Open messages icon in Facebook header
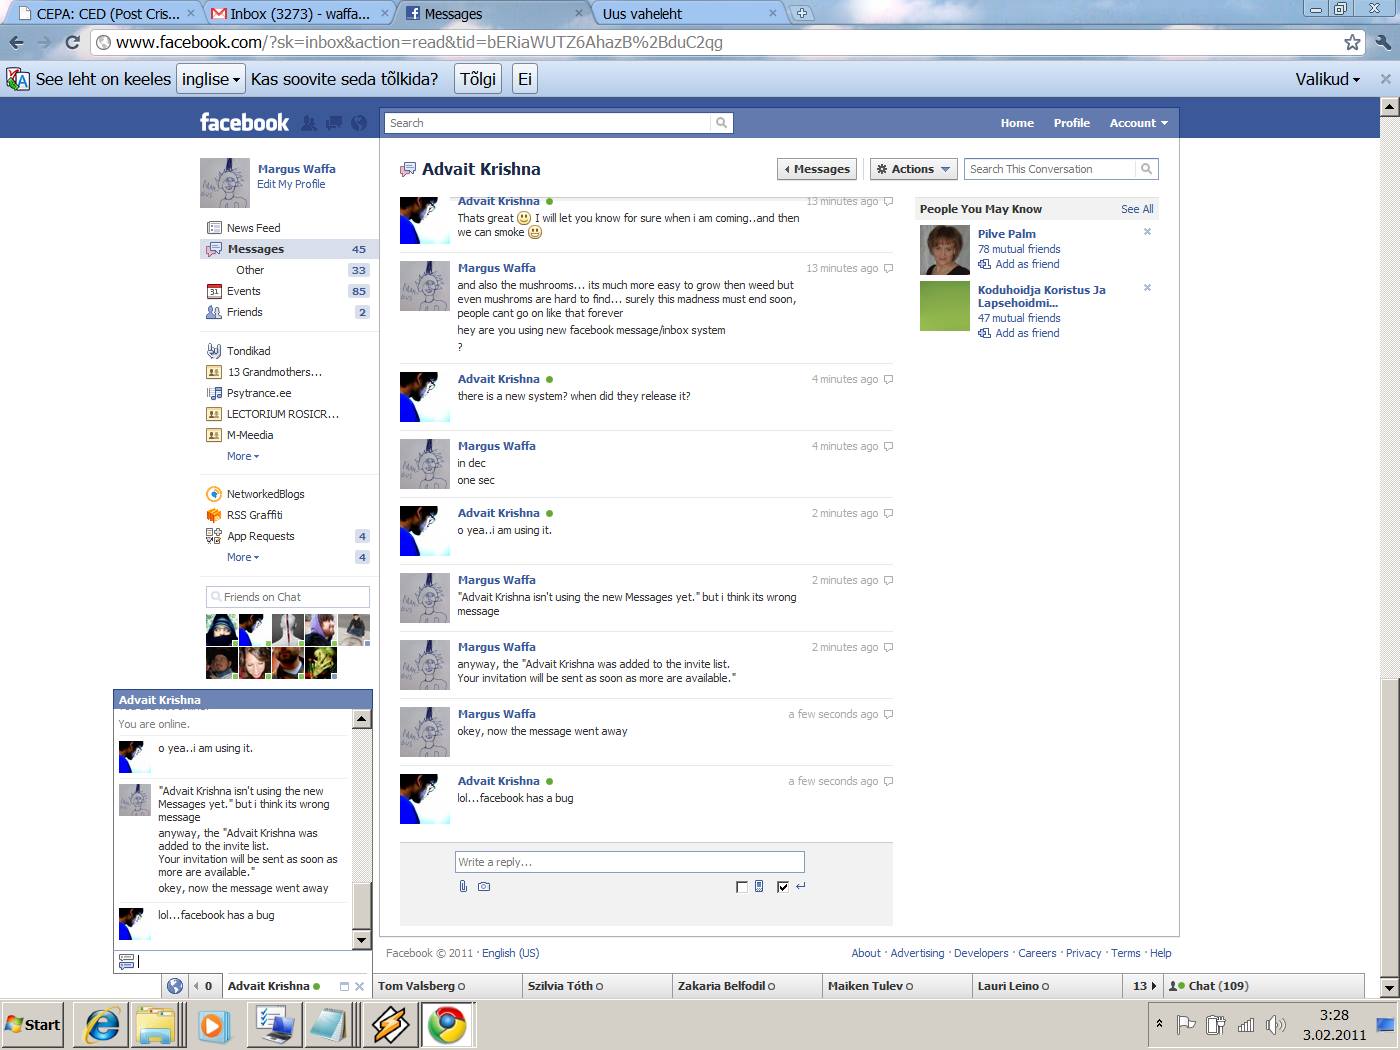Screen dimensions: 1400x1050 (x=334, y=123)
